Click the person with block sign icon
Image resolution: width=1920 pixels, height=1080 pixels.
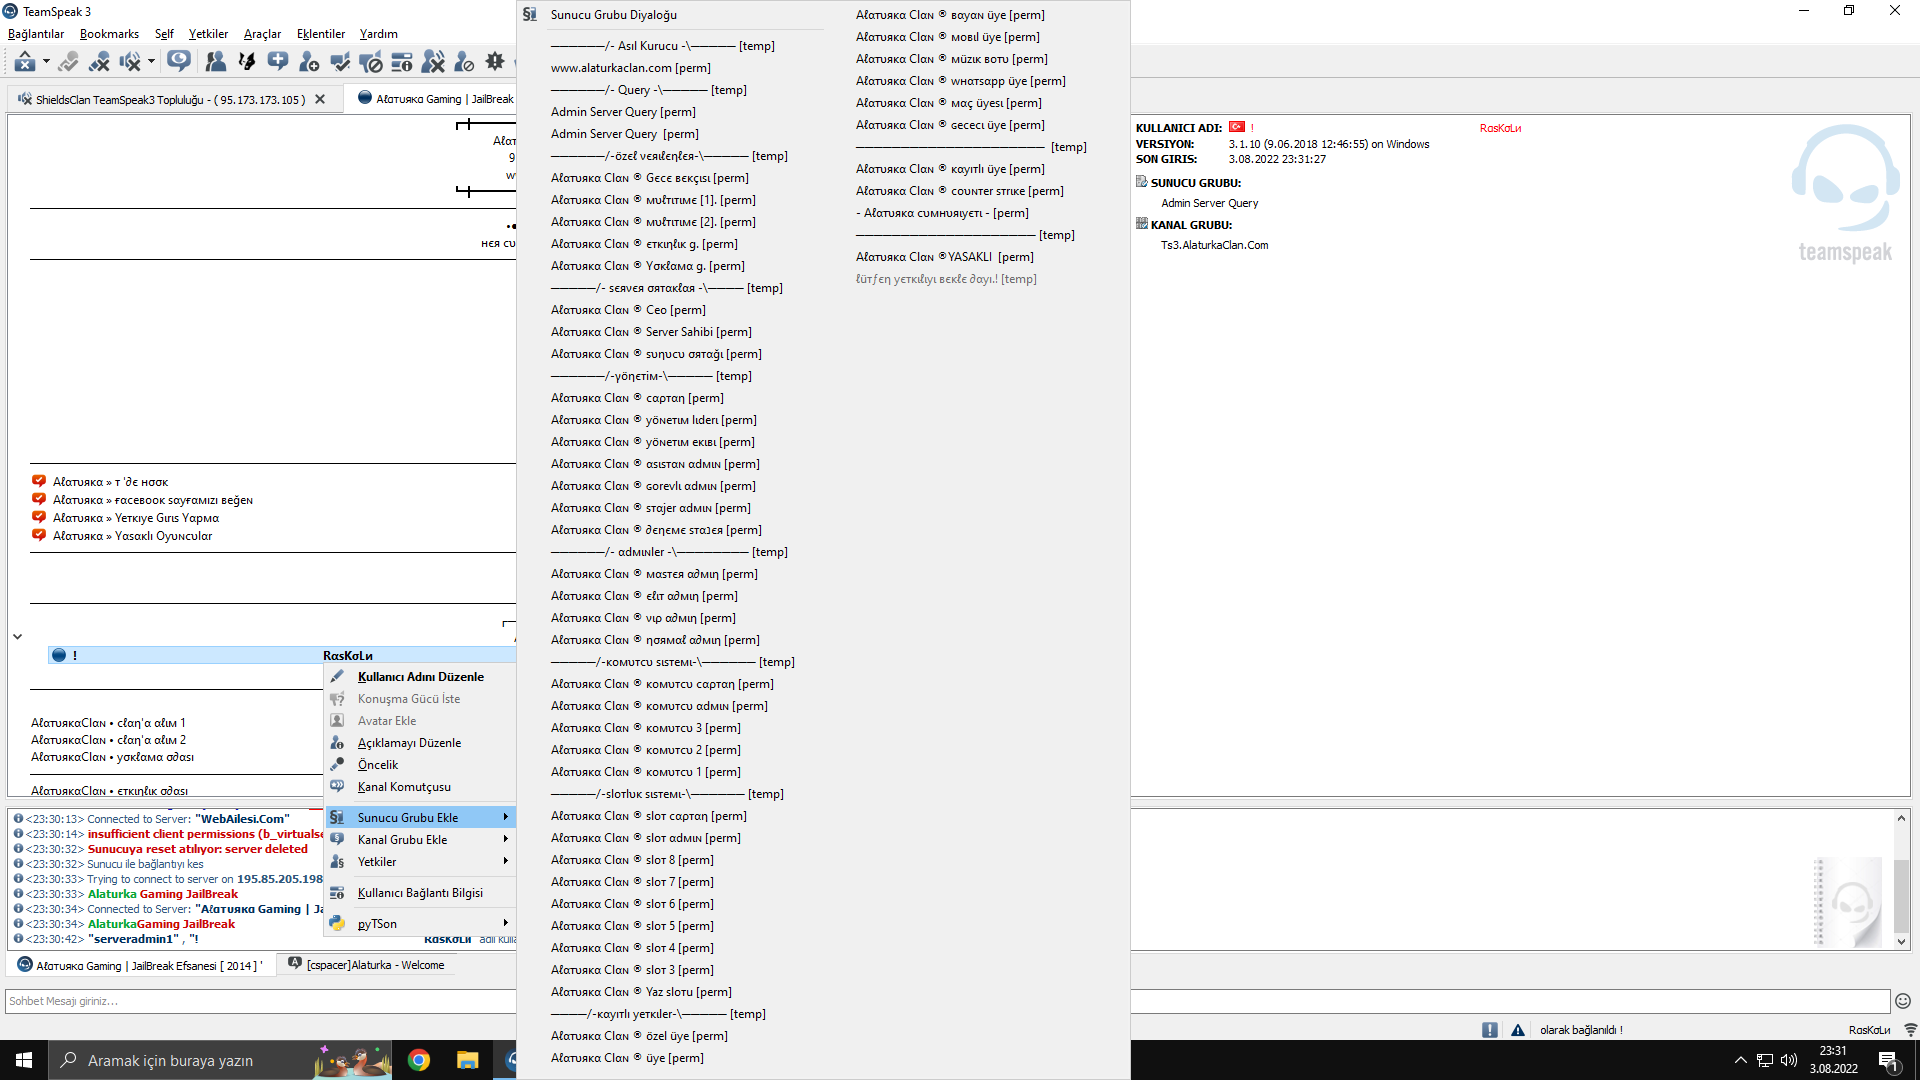pos(464,62)
